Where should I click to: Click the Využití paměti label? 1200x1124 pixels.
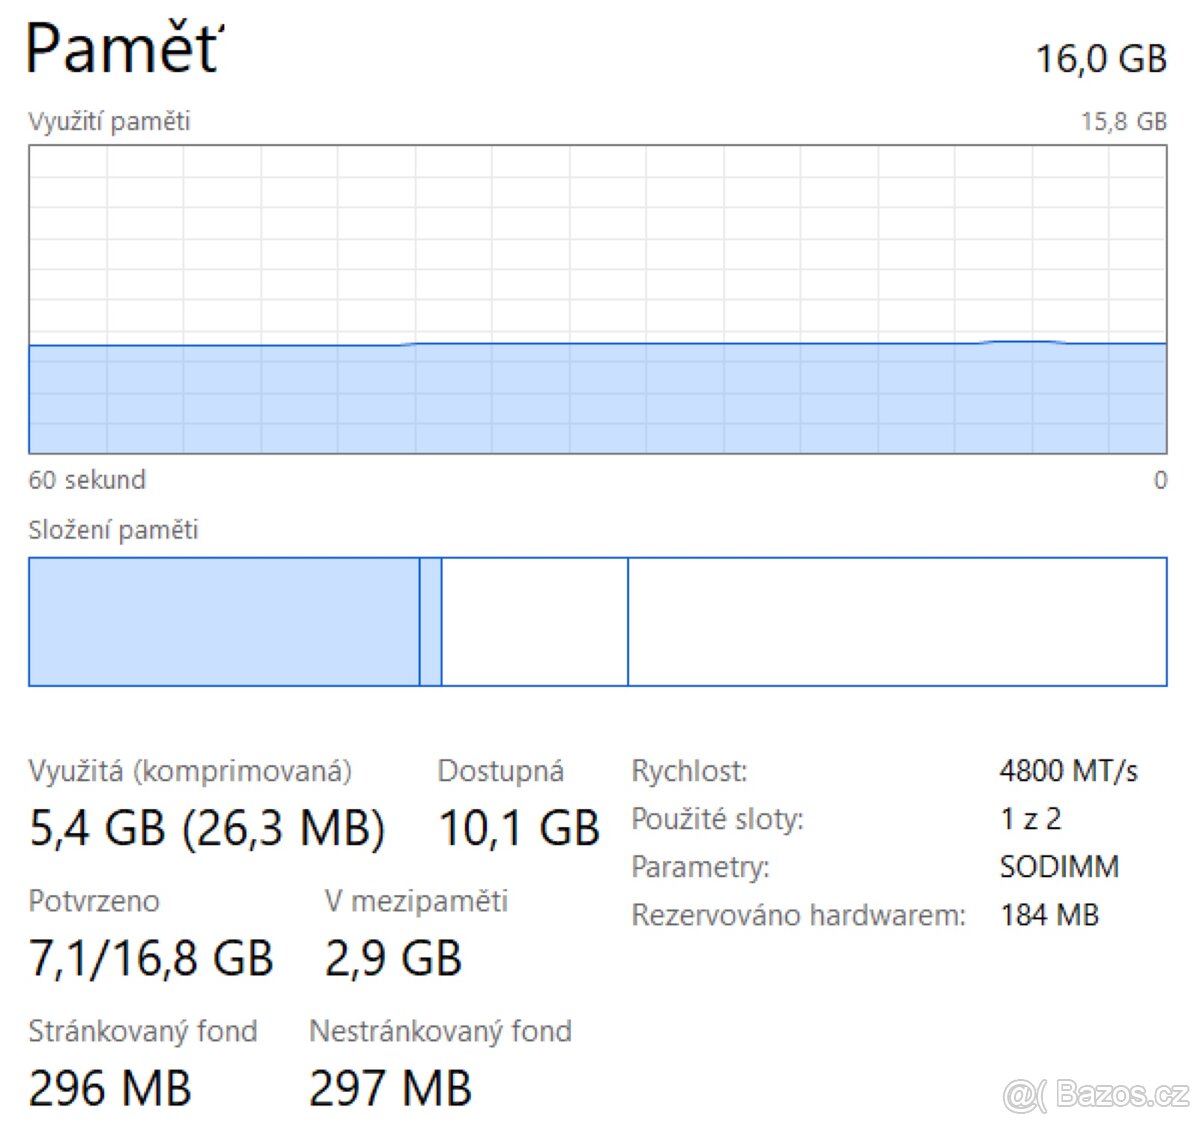point(109,121)
